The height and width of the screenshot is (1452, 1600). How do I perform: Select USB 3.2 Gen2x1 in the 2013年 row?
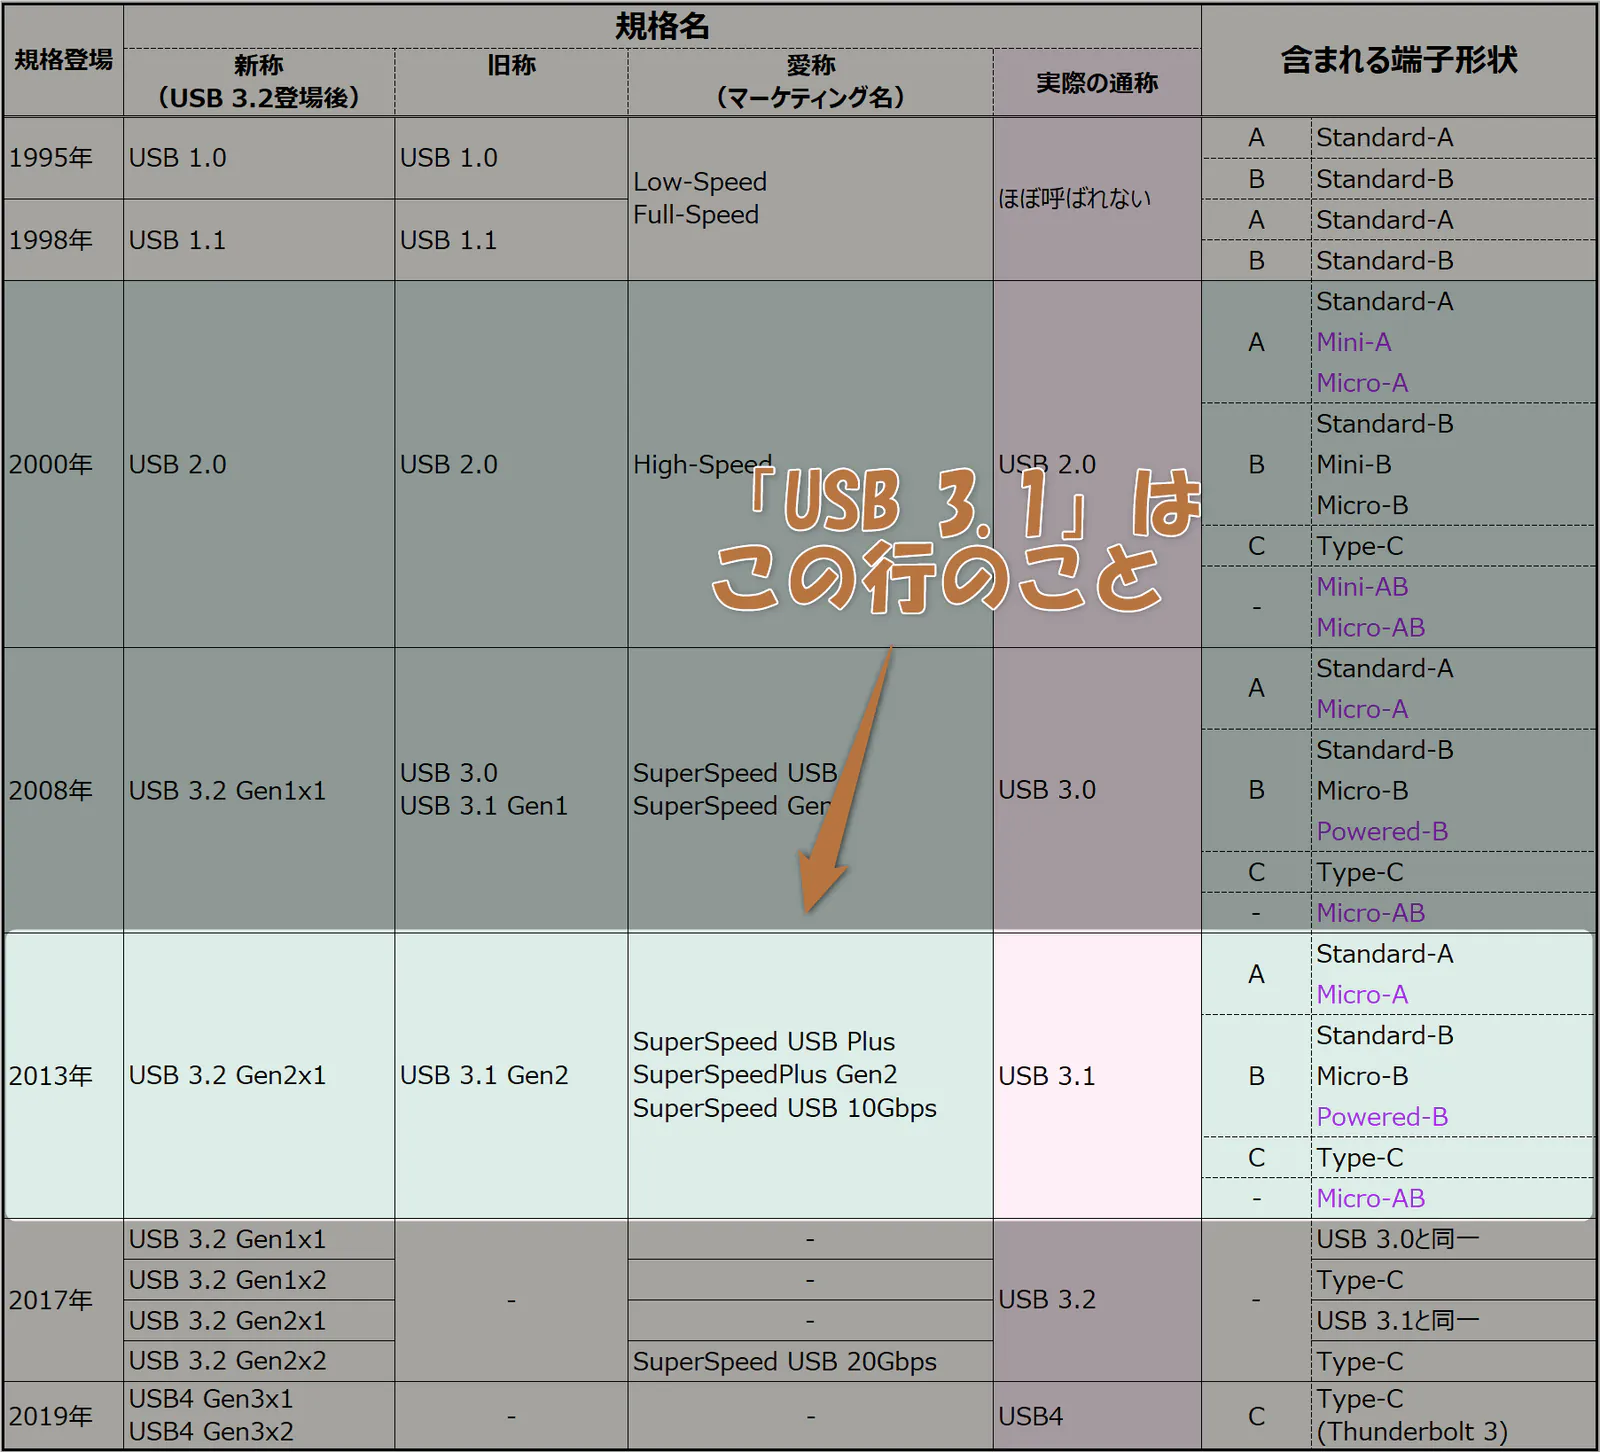259,1076
